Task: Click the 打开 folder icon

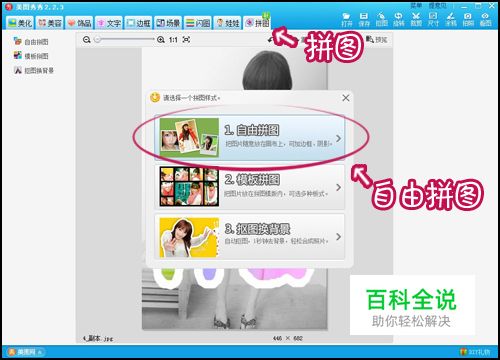Action: point(347,19)
